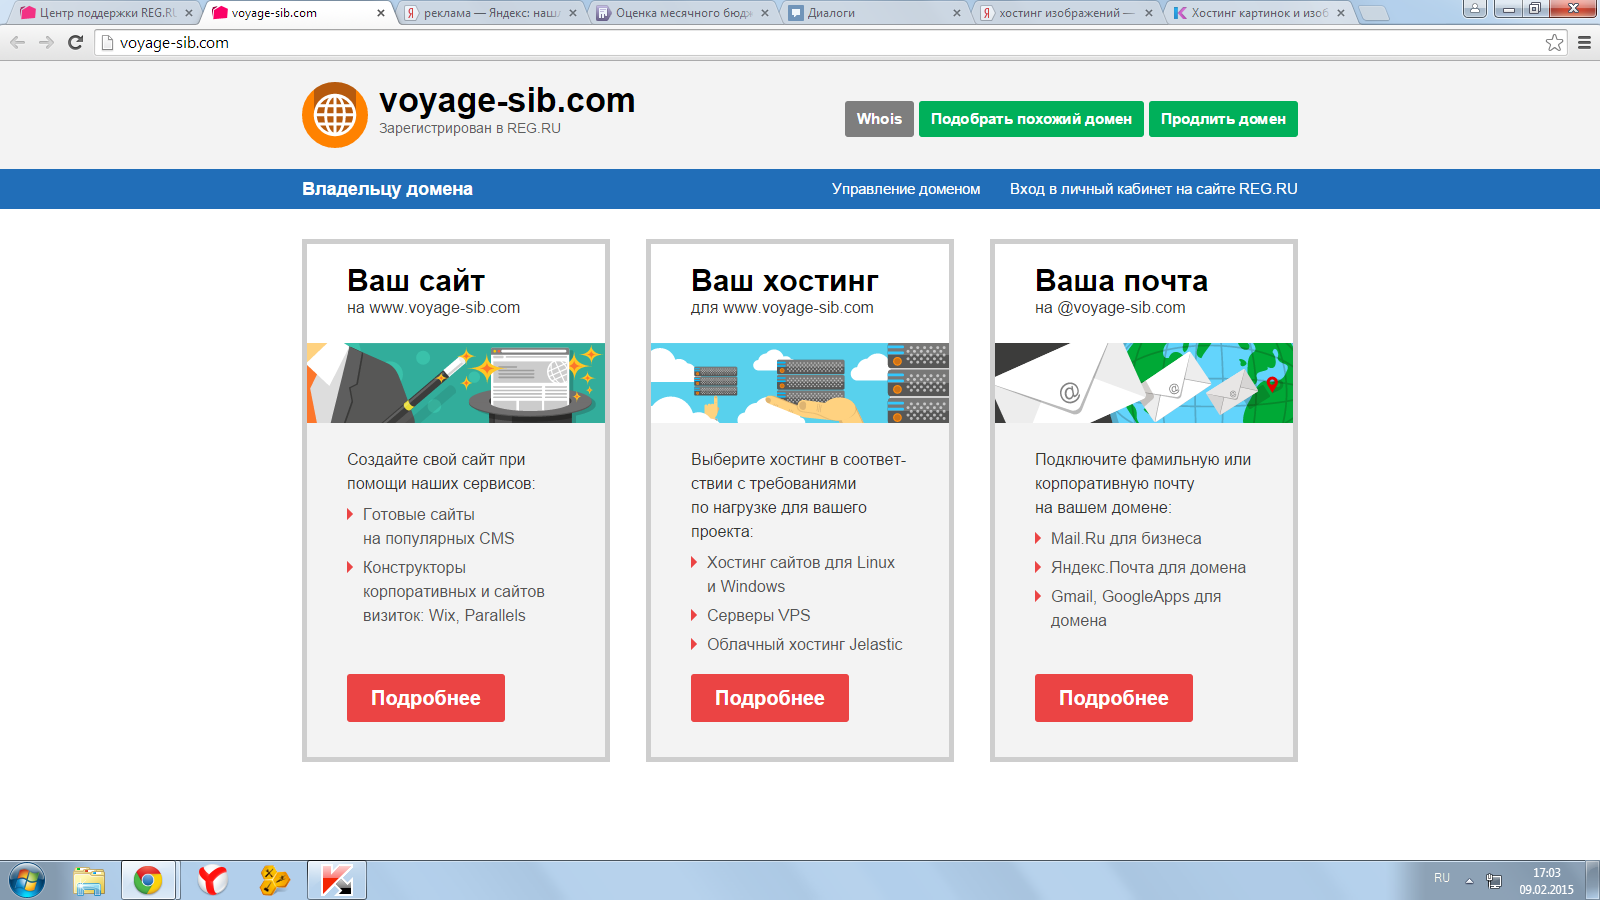The width and height of the screenshot is (1600, 900).
Task: Click Облачный хостинг Jelastic list item
Action: click(x=804, y=644)
